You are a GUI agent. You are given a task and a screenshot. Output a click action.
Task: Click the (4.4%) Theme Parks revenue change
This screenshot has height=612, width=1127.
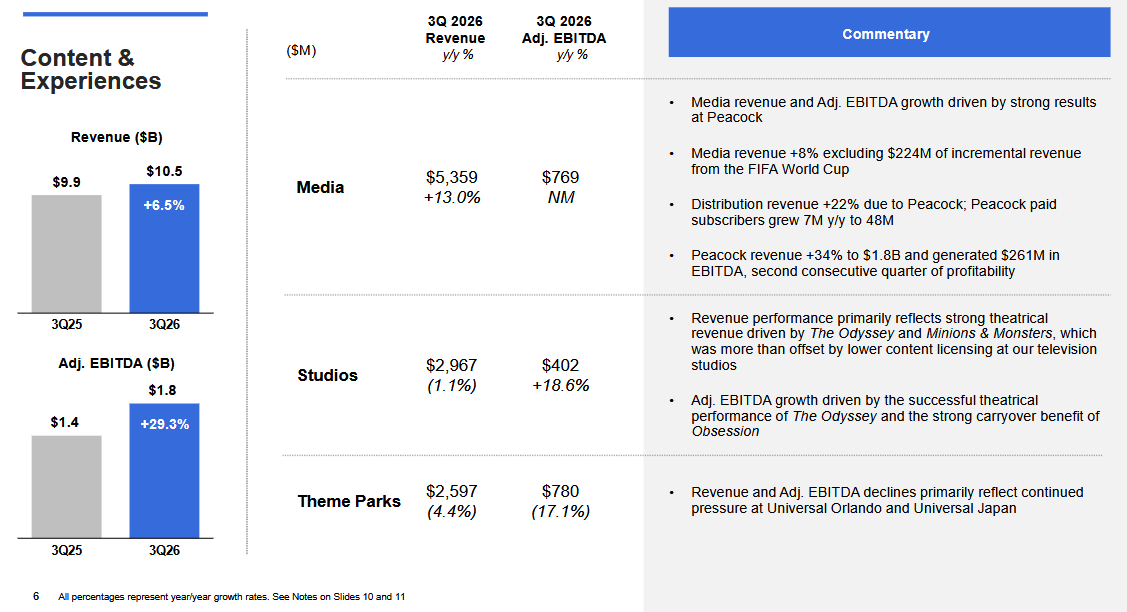click(452, 511)
